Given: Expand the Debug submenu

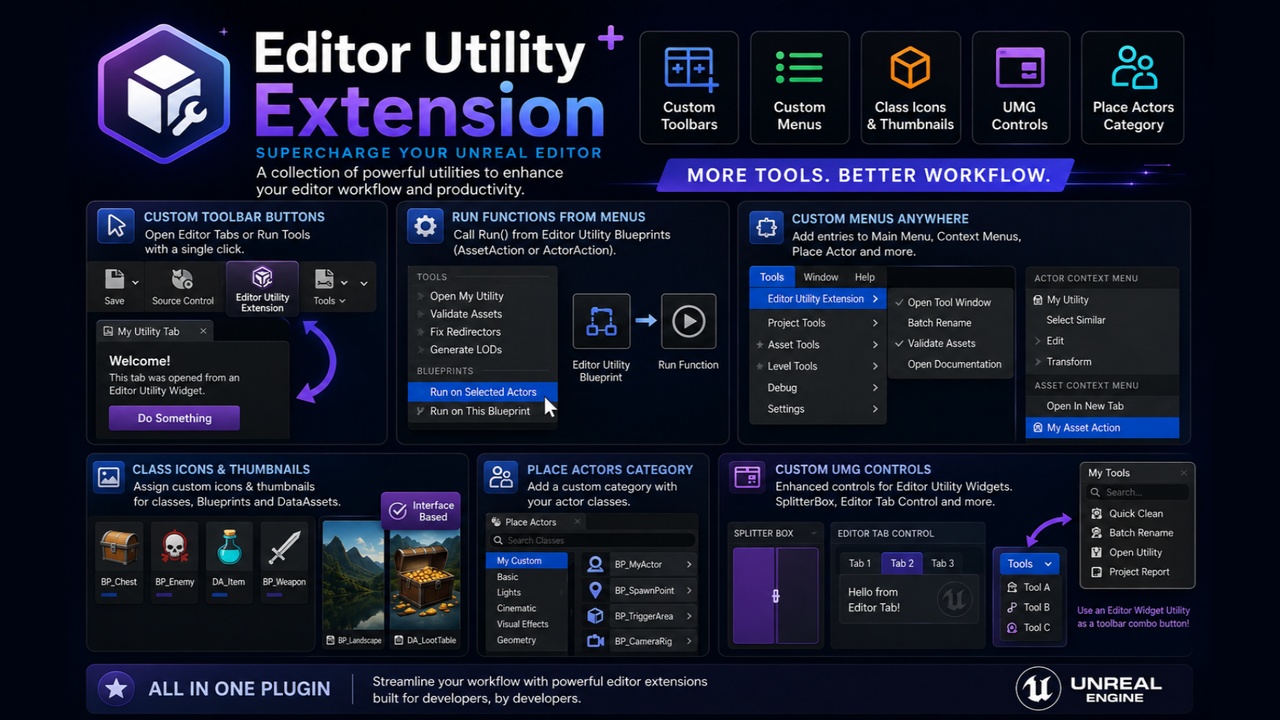Looking at the screenshot, I should click(818, 388).
